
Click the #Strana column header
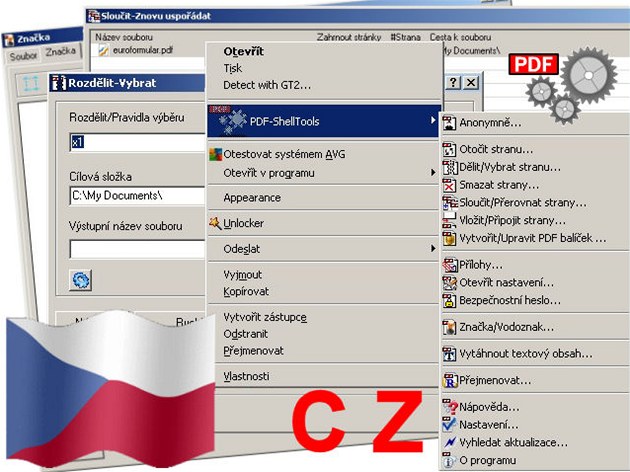pyautogui.click(x=405, y=37)
